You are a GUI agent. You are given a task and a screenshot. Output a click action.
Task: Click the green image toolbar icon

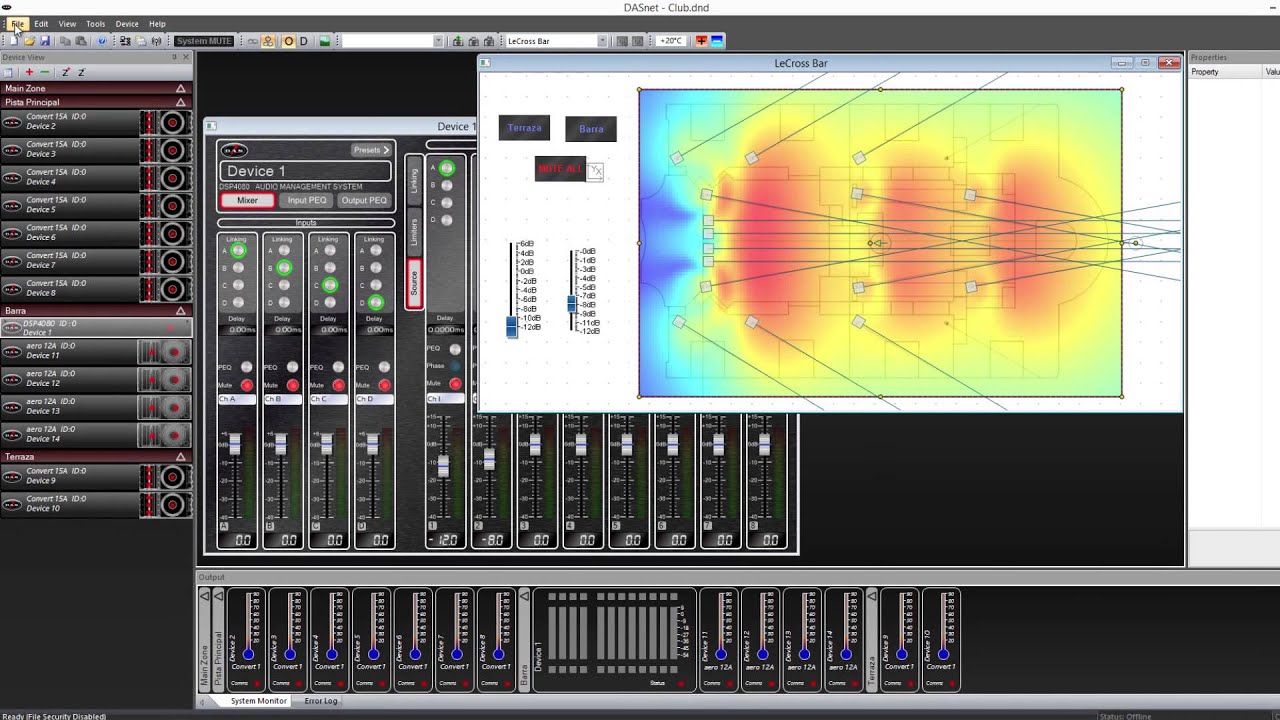[324, 41]
